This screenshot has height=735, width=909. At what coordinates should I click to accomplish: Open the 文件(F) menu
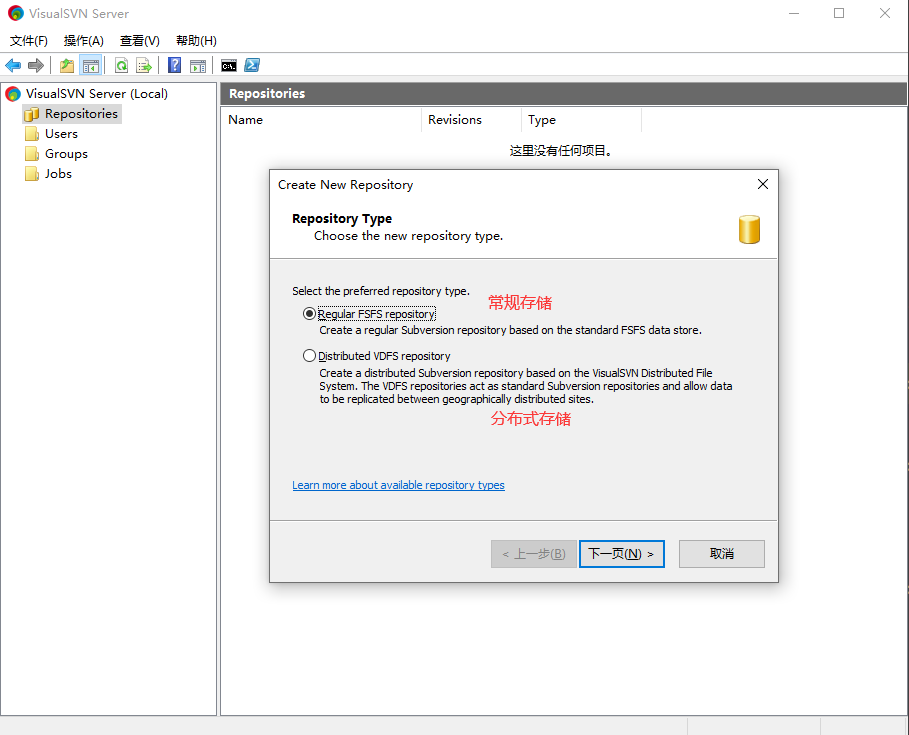tap(29, 41)
